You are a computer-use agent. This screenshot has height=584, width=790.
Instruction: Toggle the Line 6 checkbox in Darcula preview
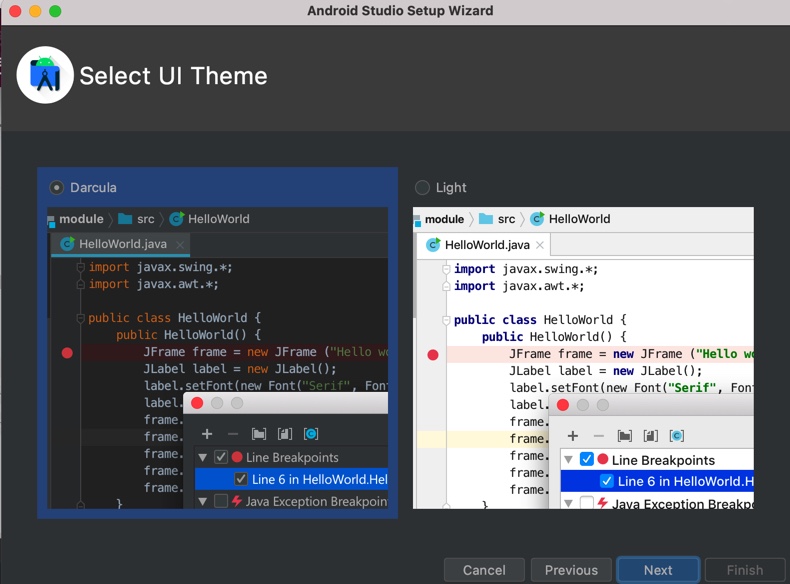[241, 479]
